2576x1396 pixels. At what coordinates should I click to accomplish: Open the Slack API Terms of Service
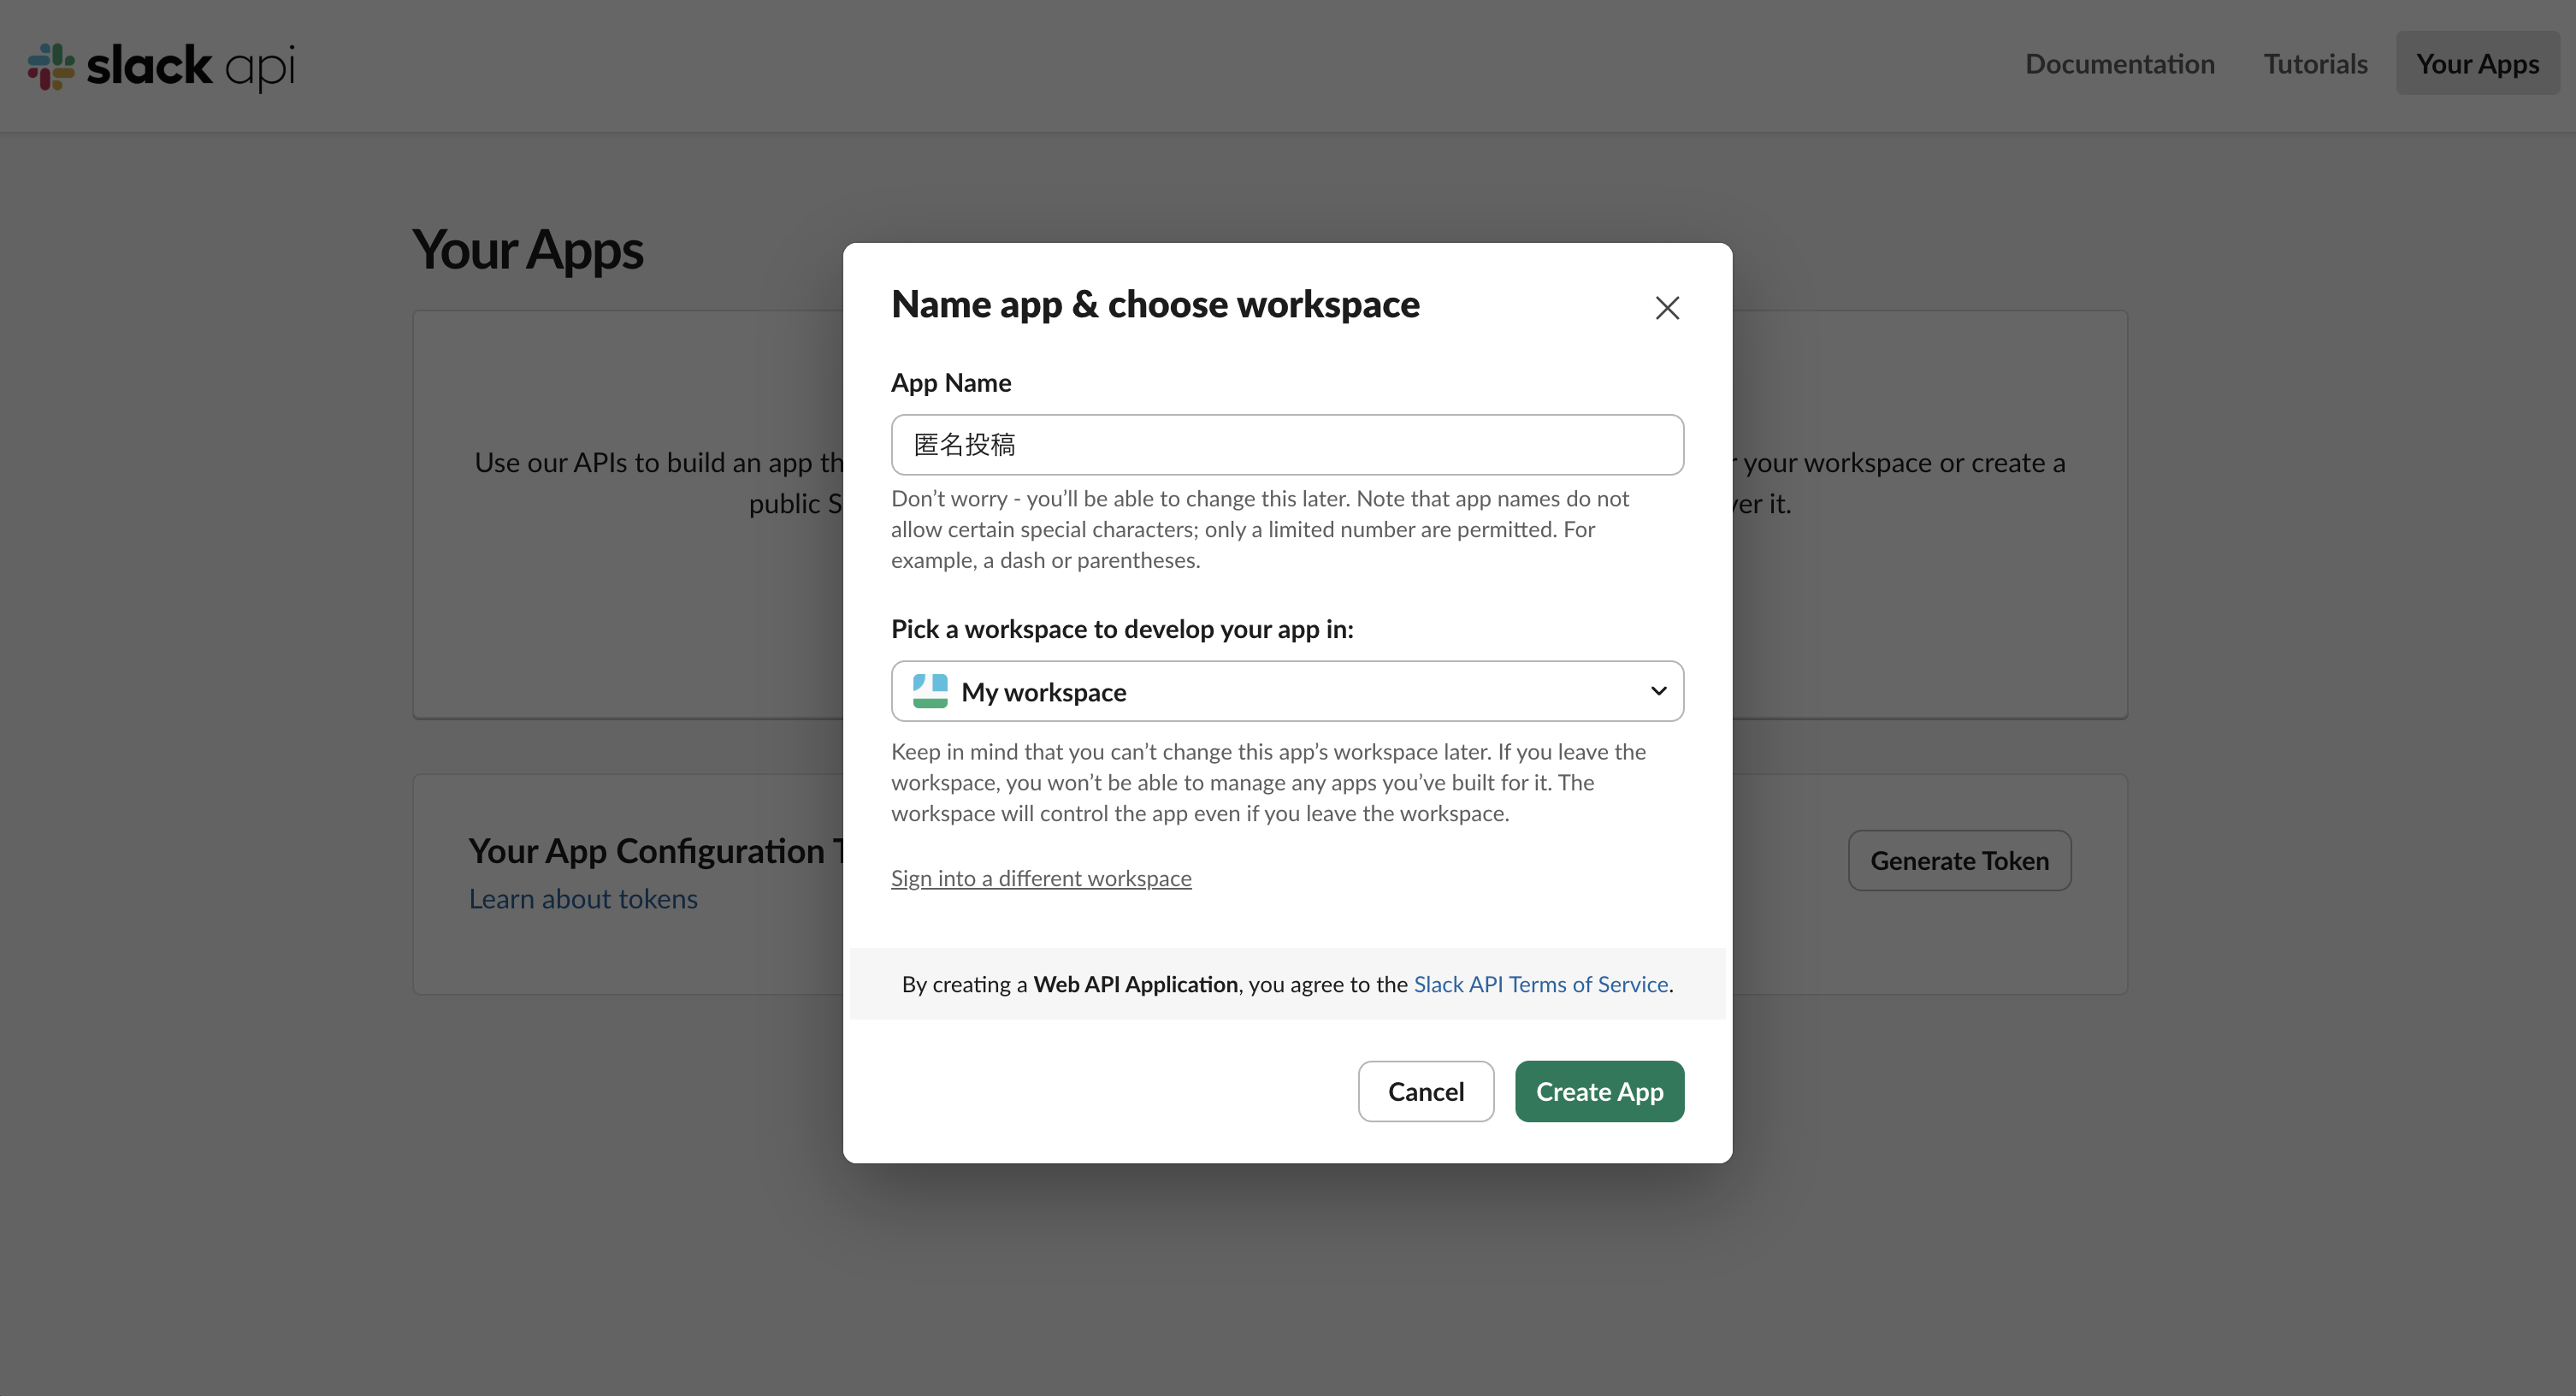tap(1540, 983)
